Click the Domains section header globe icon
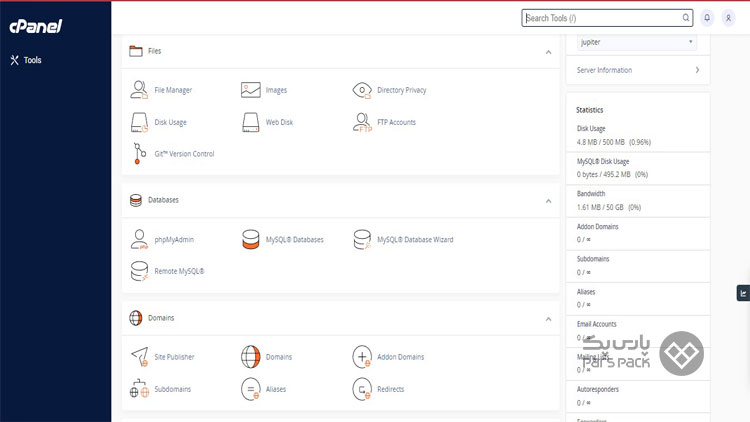Image resolution: width=750 pixels, height=422 pixels. coord(136,318)
